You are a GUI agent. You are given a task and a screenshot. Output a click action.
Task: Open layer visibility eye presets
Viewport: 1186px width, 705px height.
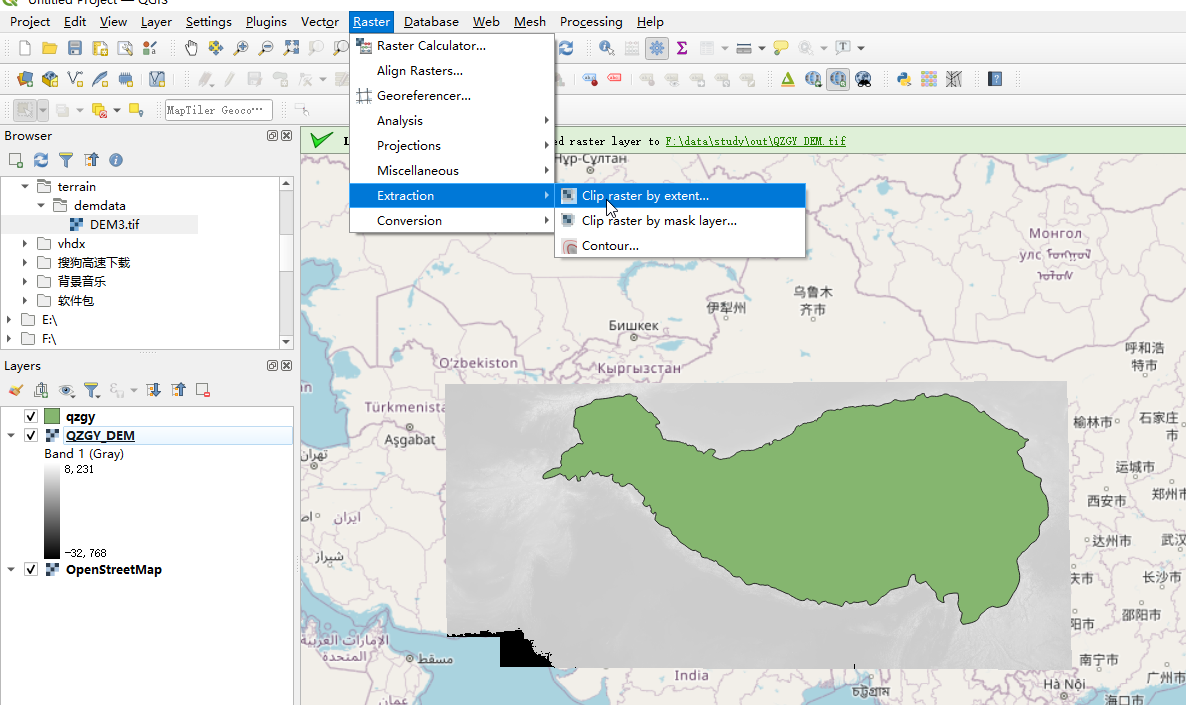pos(67,390)
